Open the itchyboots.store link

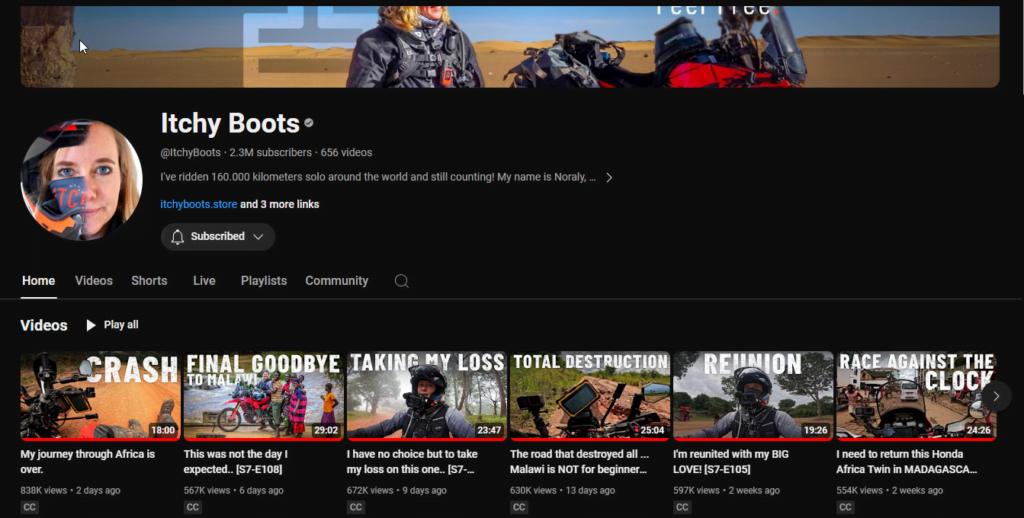point(199,204)
